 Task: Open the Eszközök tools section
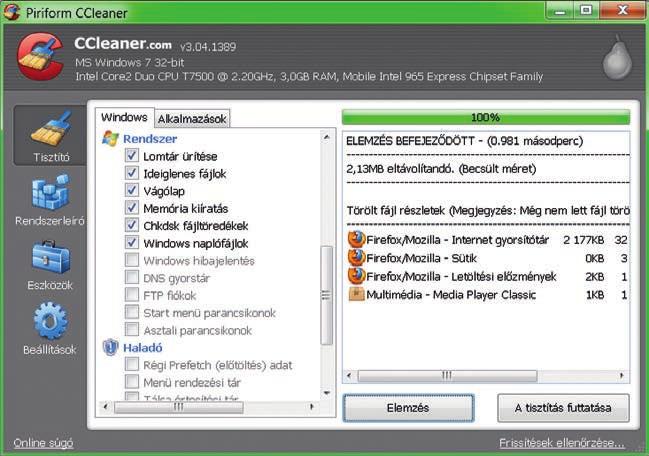coord(50,265)
